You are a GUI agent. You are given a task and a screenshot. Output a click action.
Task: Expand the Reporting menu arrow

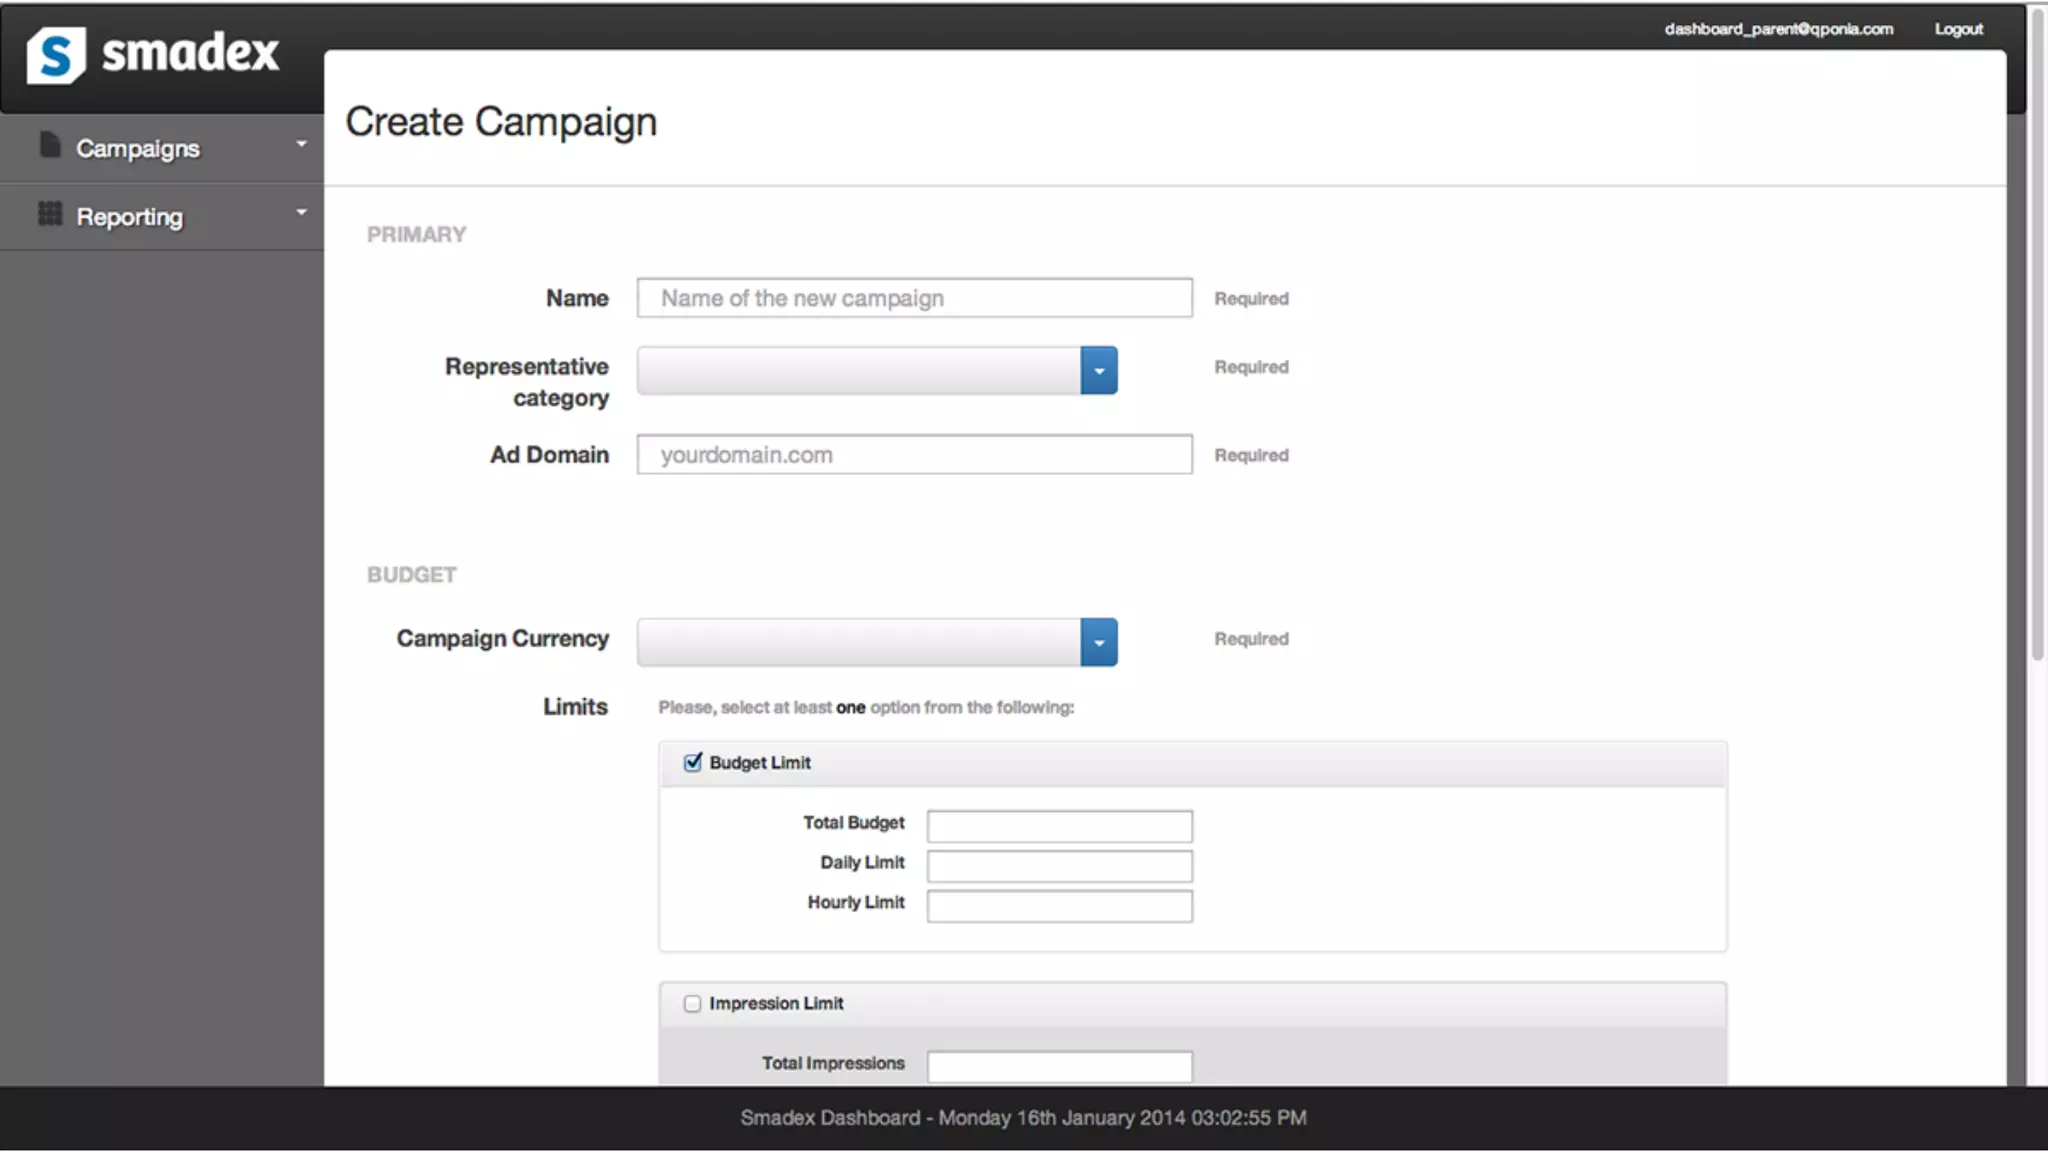click(x=301, y=213)
